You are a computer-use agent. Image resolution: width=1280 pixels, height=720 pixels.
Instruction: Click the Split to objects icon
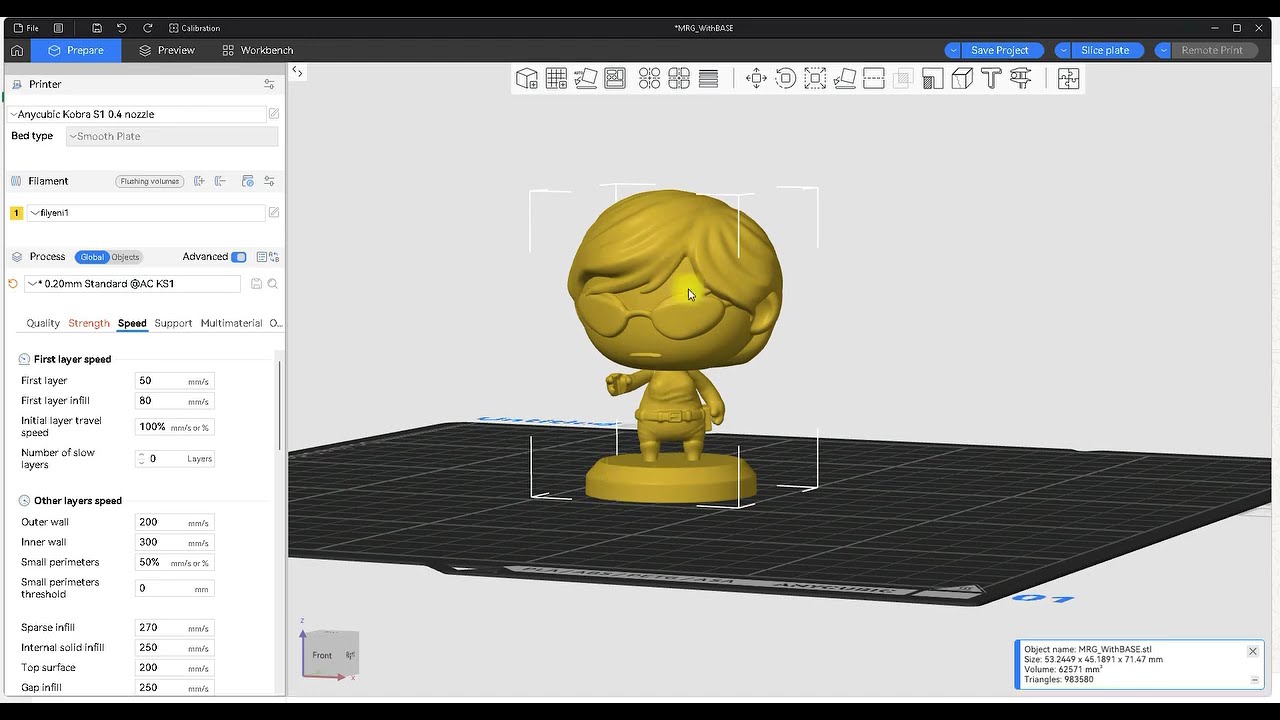click(650, 78)
